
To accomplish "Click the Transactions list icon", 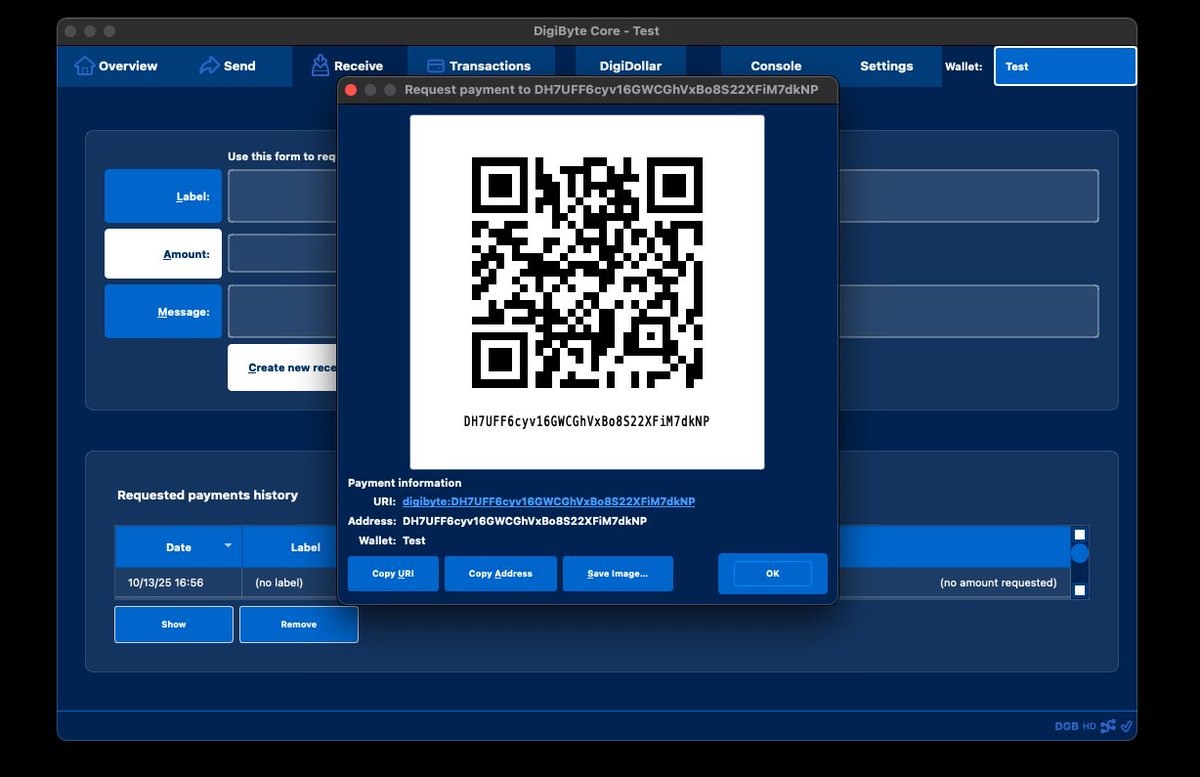I will pyautogui.click(x=435, y=64).
